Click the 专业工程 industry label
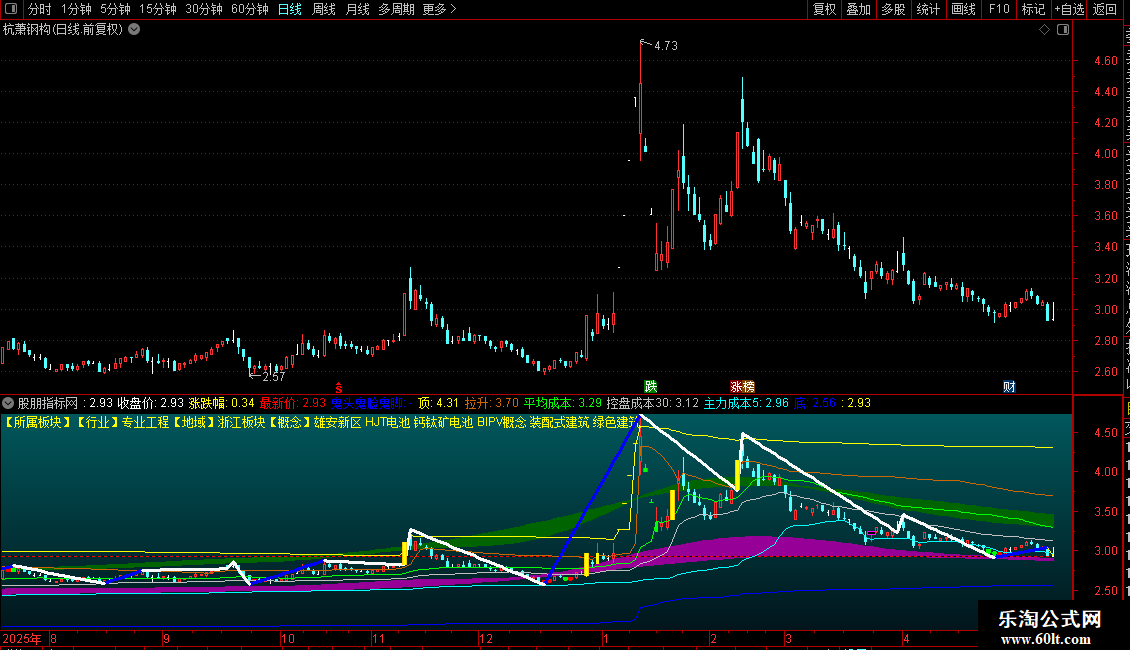The image size is (1130, 650). 145,422
